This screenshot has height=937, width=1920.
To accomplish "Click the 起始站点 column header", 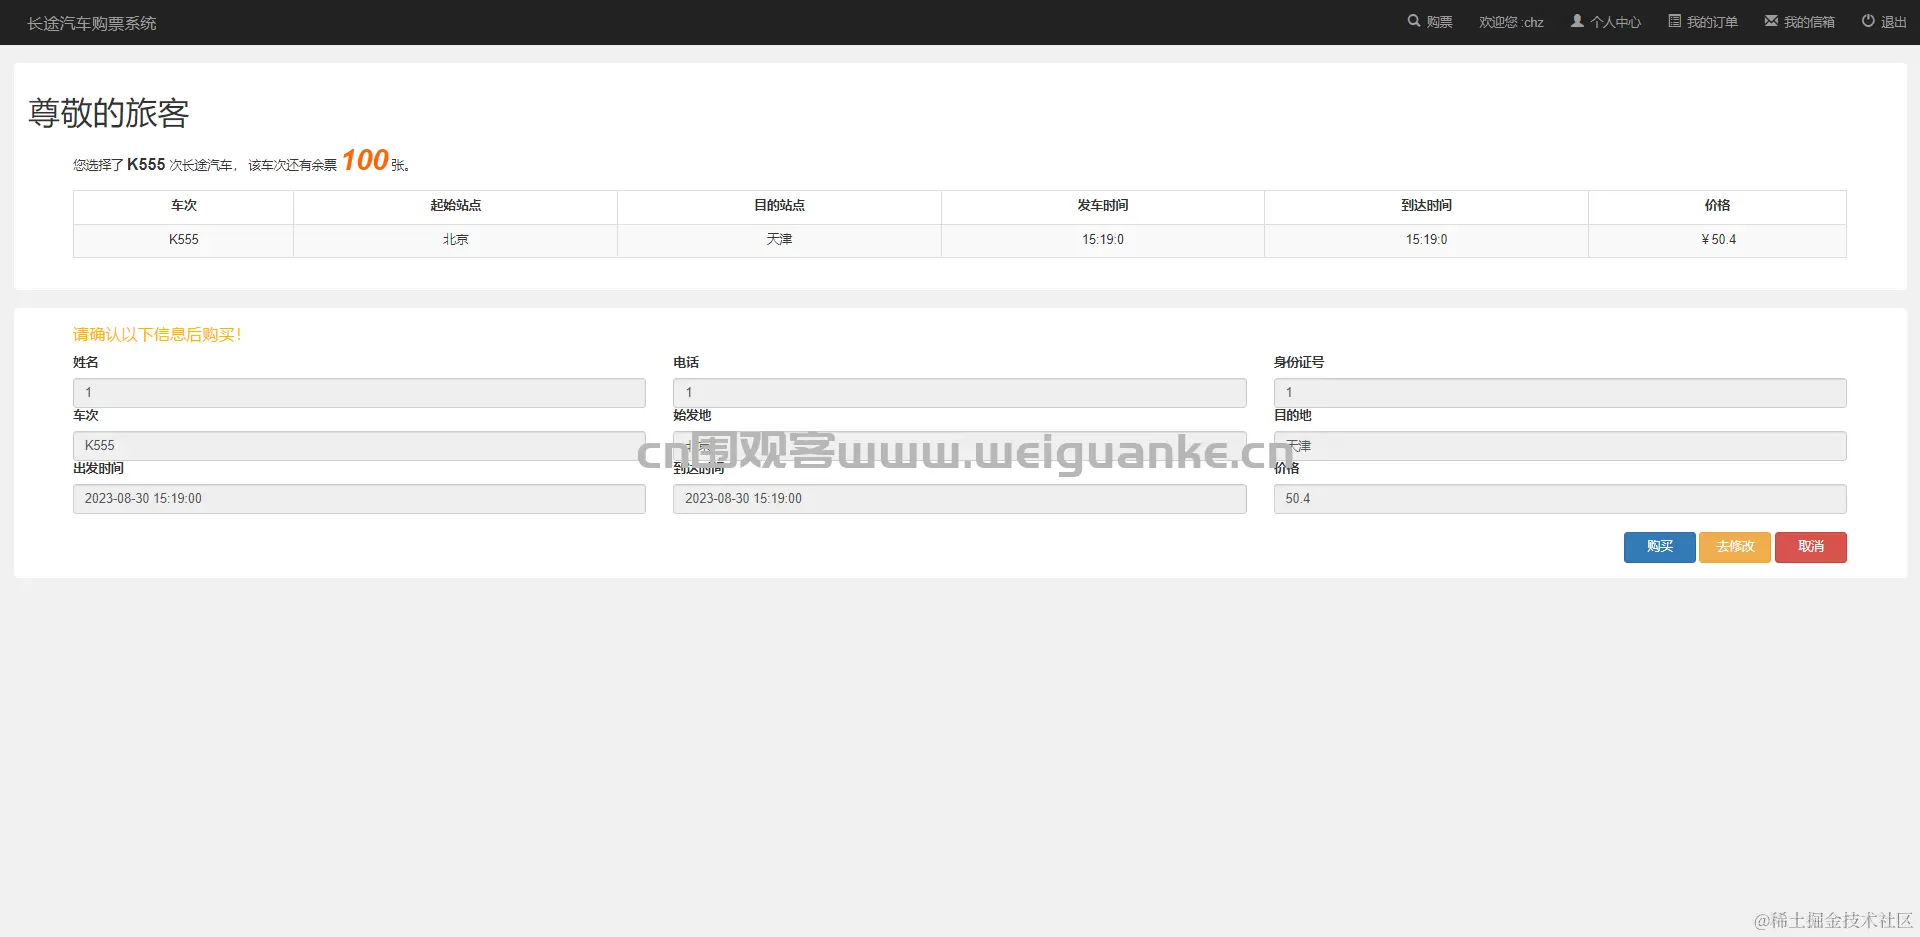I will (456, 205).
